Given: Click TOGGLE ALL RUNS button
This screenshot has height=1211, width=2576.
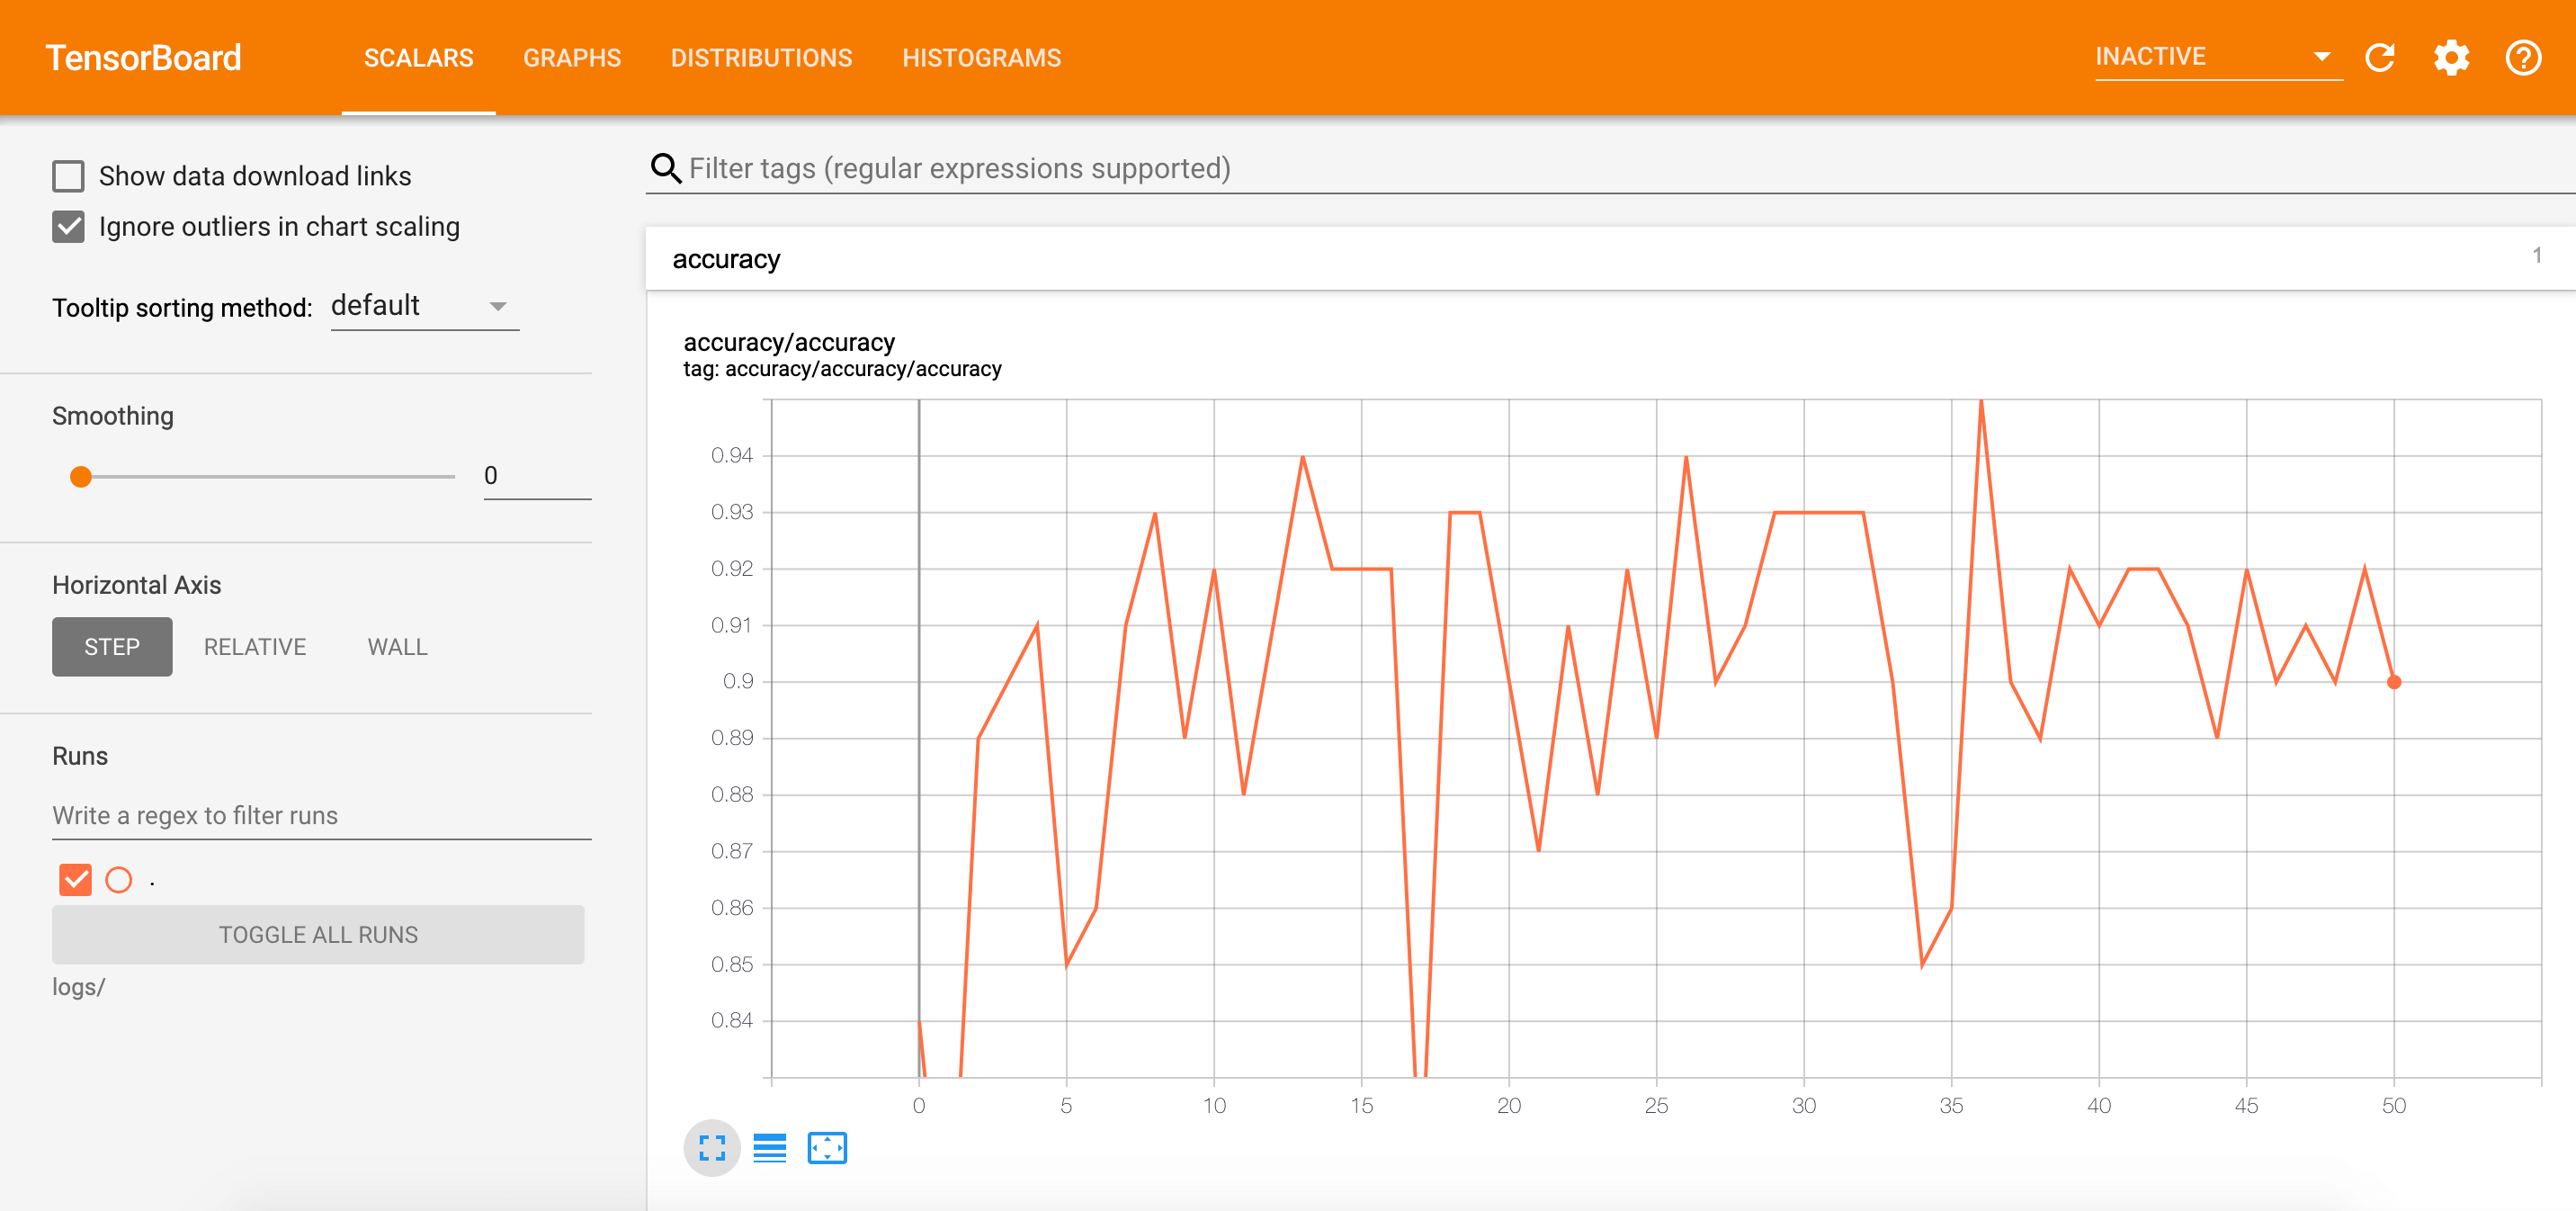Looking at the screenshot, I should tap(318, 935).
